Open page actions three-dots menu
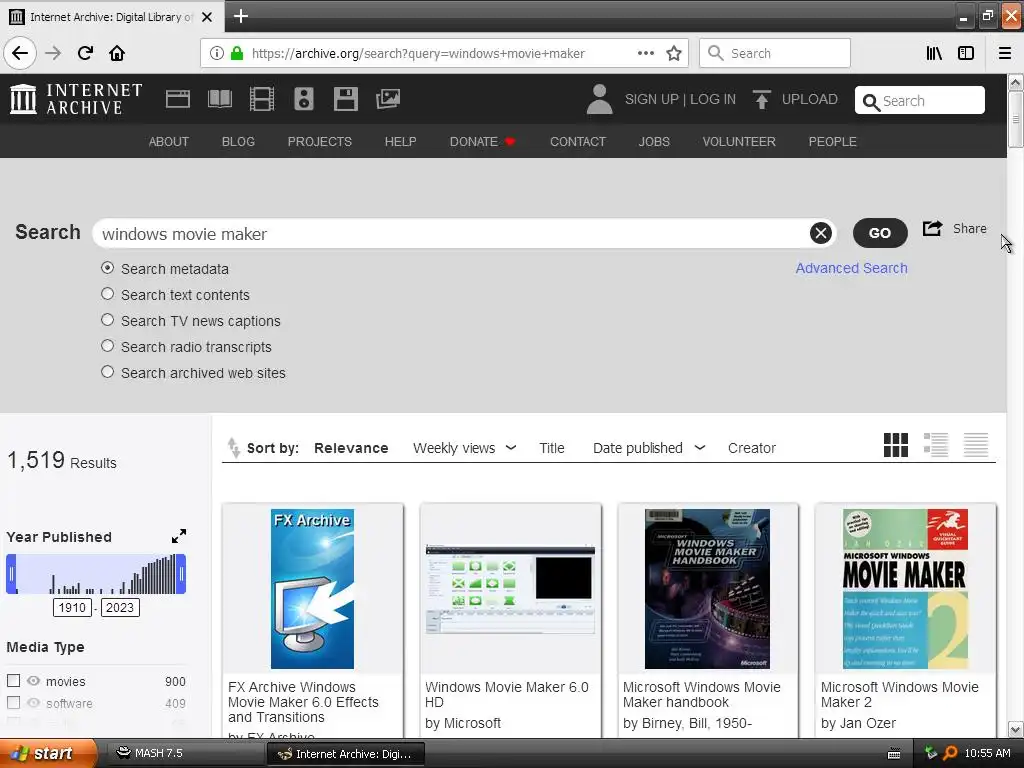Viewport: 1024px width, 768px height. click(646, 53)
